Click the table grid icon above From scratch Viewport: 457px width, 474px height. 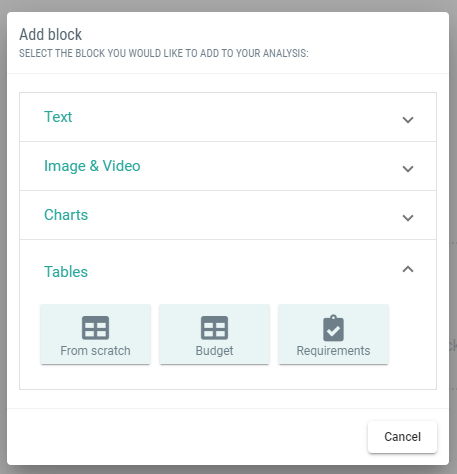[95, 328]
